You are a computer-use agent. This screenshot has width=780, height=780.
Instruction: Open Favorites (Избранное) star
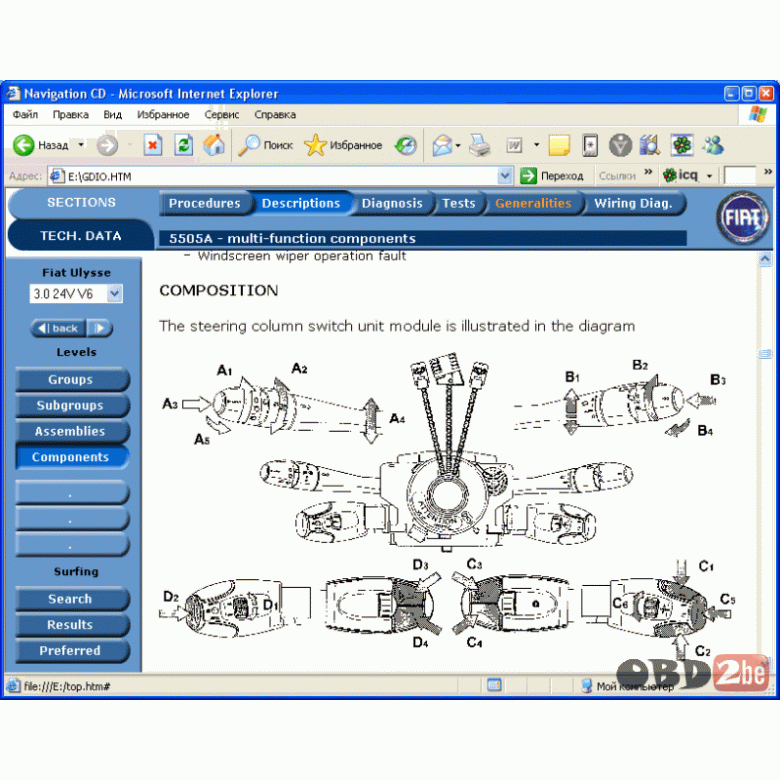[315, 145]
